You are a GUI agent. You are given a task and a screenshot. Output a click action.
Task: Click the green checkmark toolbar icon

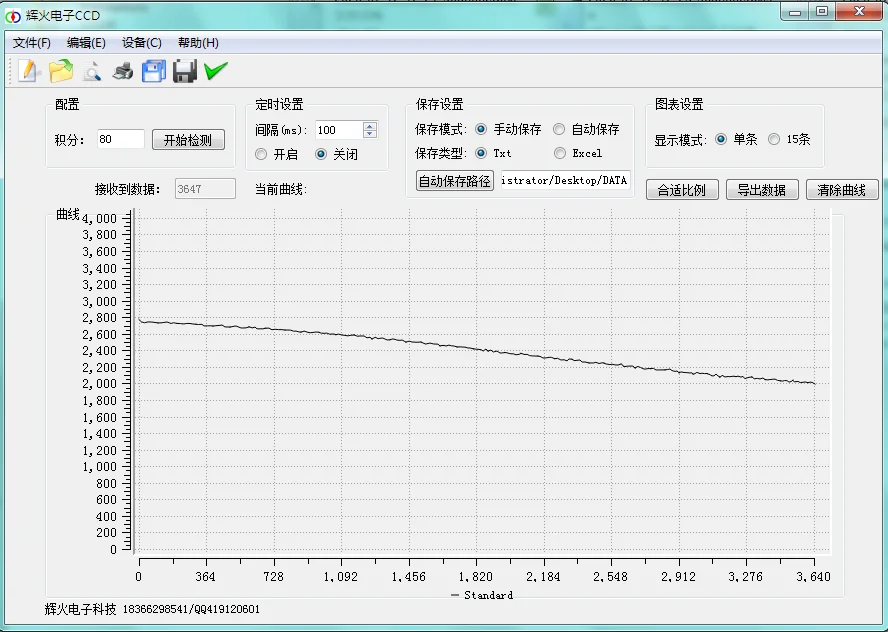pyautogui.click(x=215, y=71)
